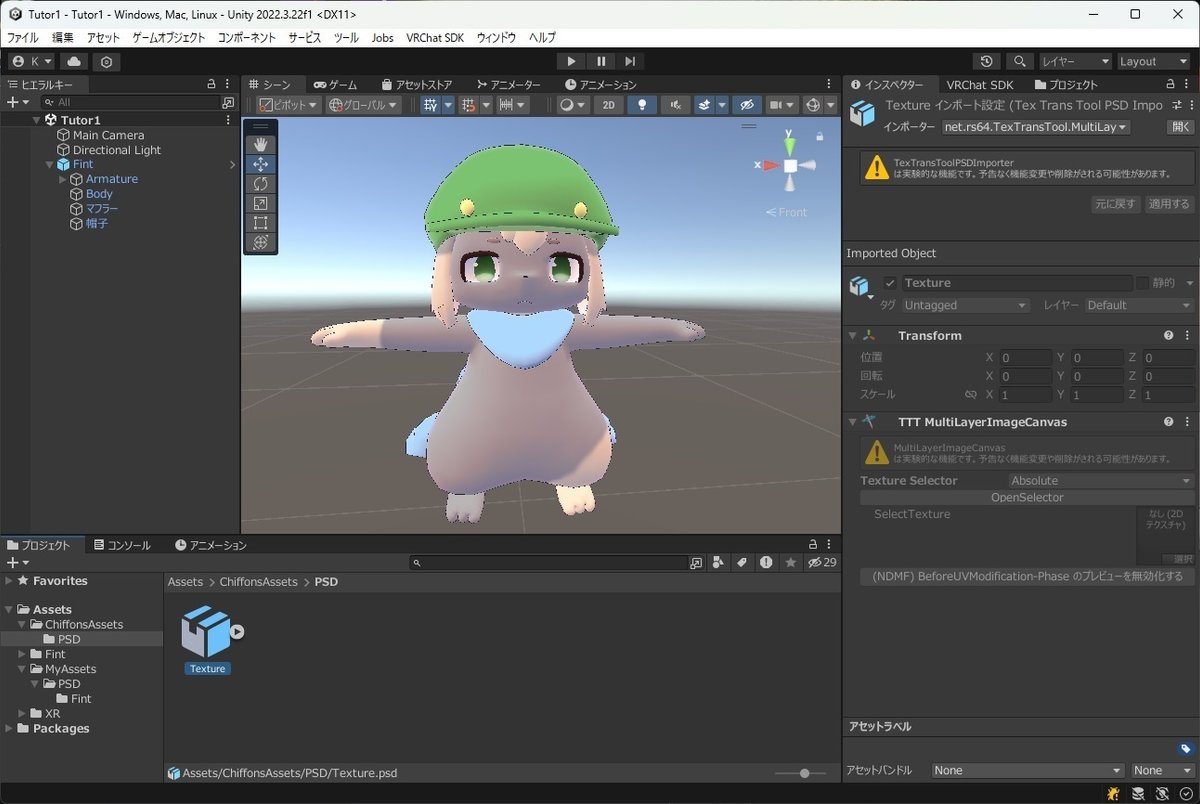This screenshot has height=804, width=1200.
Task: Click the position X value field
Action: tap(1025, 358)
